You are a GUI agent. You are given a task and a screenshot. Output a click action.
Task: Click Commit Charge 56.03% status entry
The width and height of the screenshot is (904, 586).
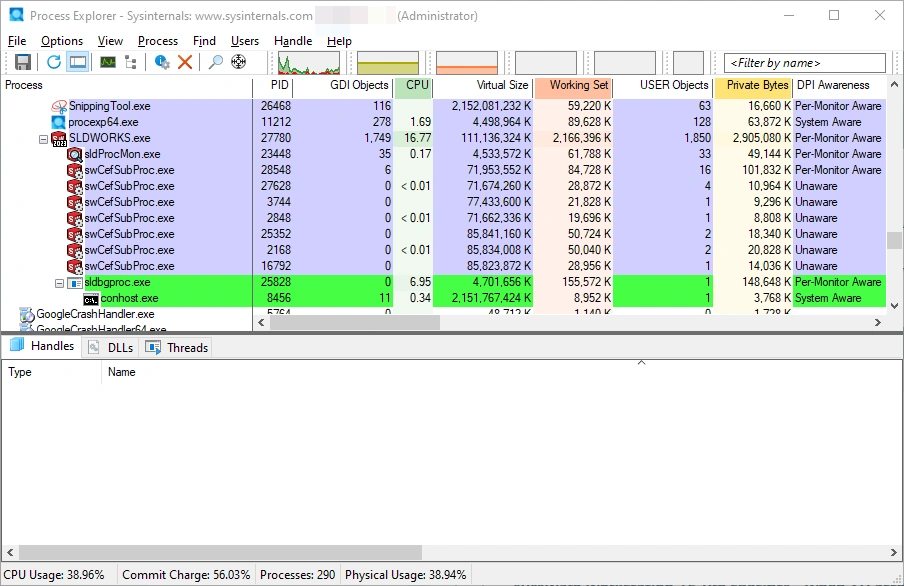[186, 575]
